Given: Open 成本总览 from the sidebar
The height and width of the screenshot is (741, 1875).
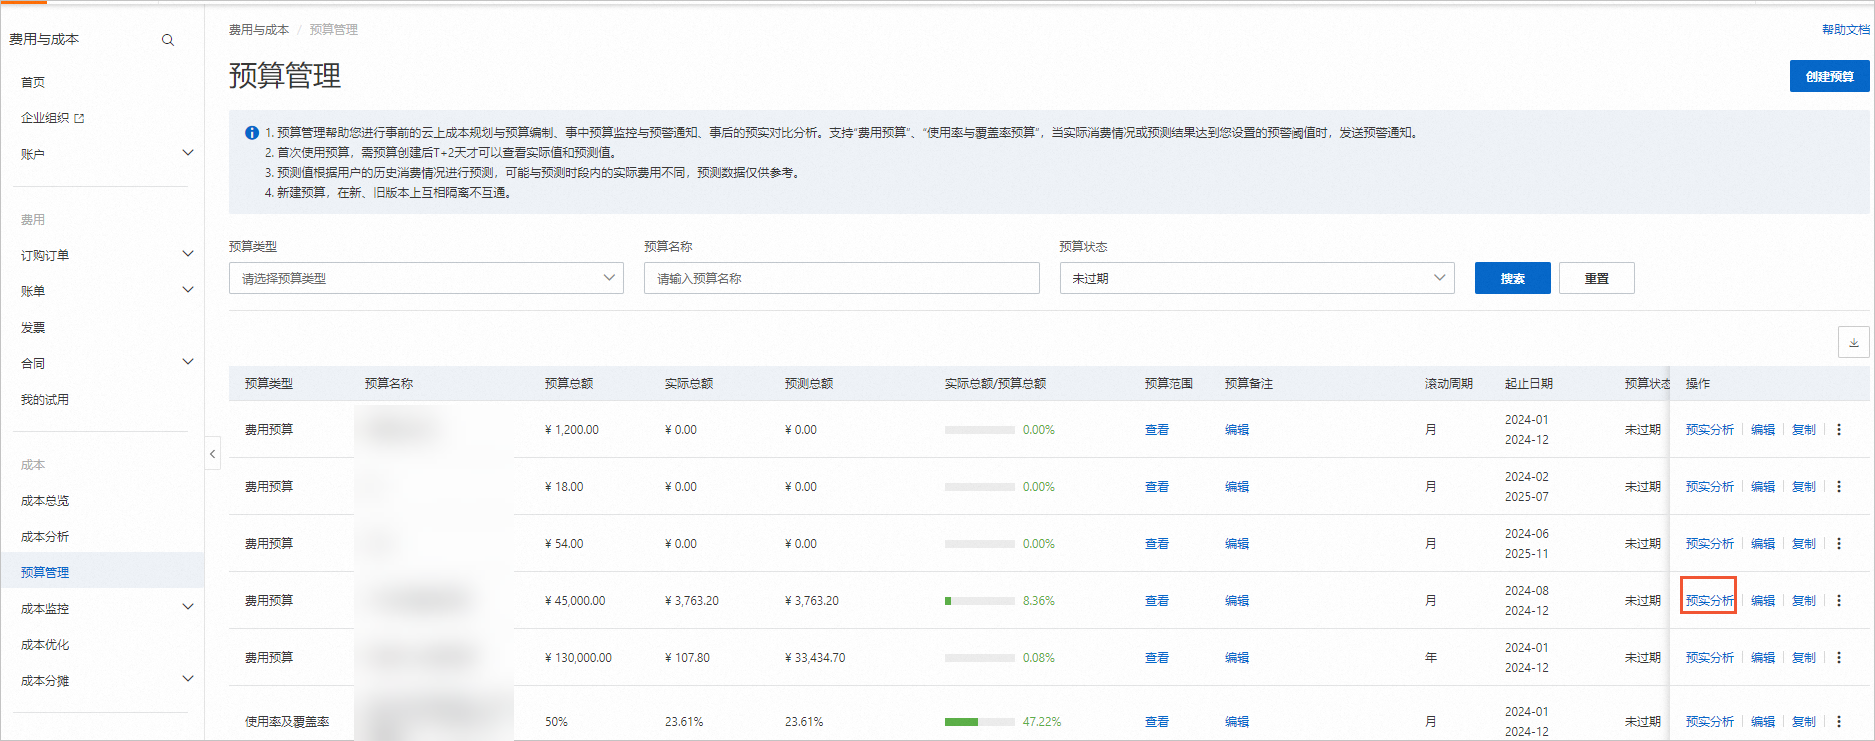Looking at the screenshot, I should coord(45,501).
